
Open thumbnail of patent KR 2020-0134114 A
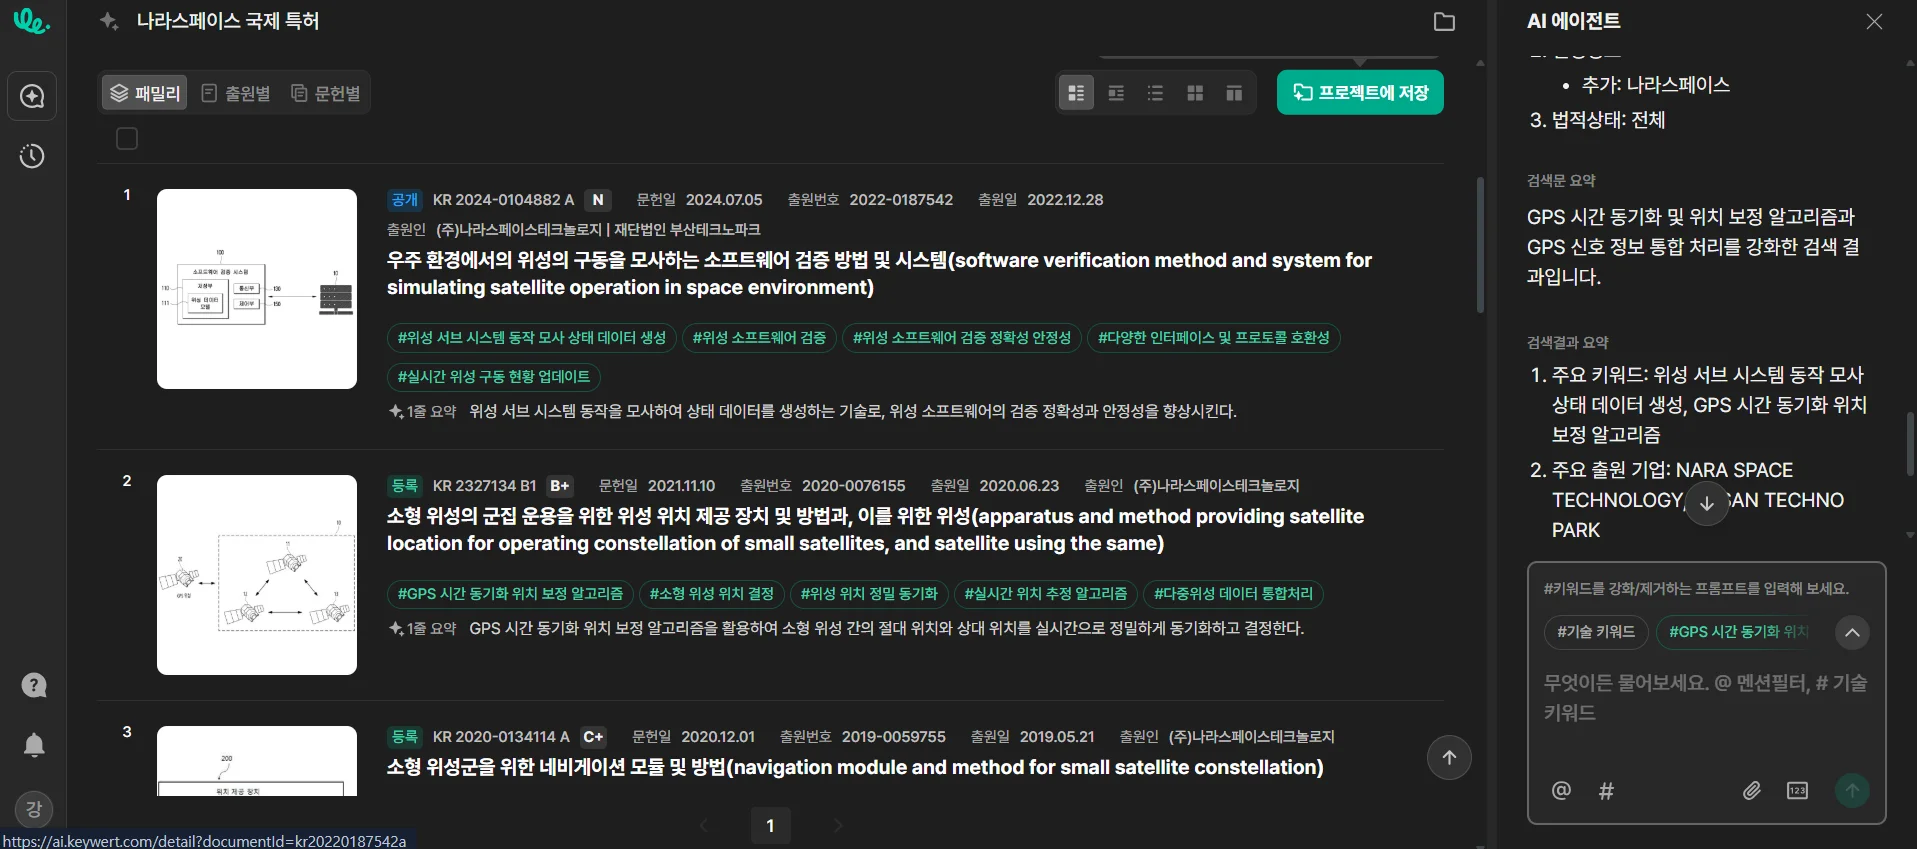[x=257, y=761]
